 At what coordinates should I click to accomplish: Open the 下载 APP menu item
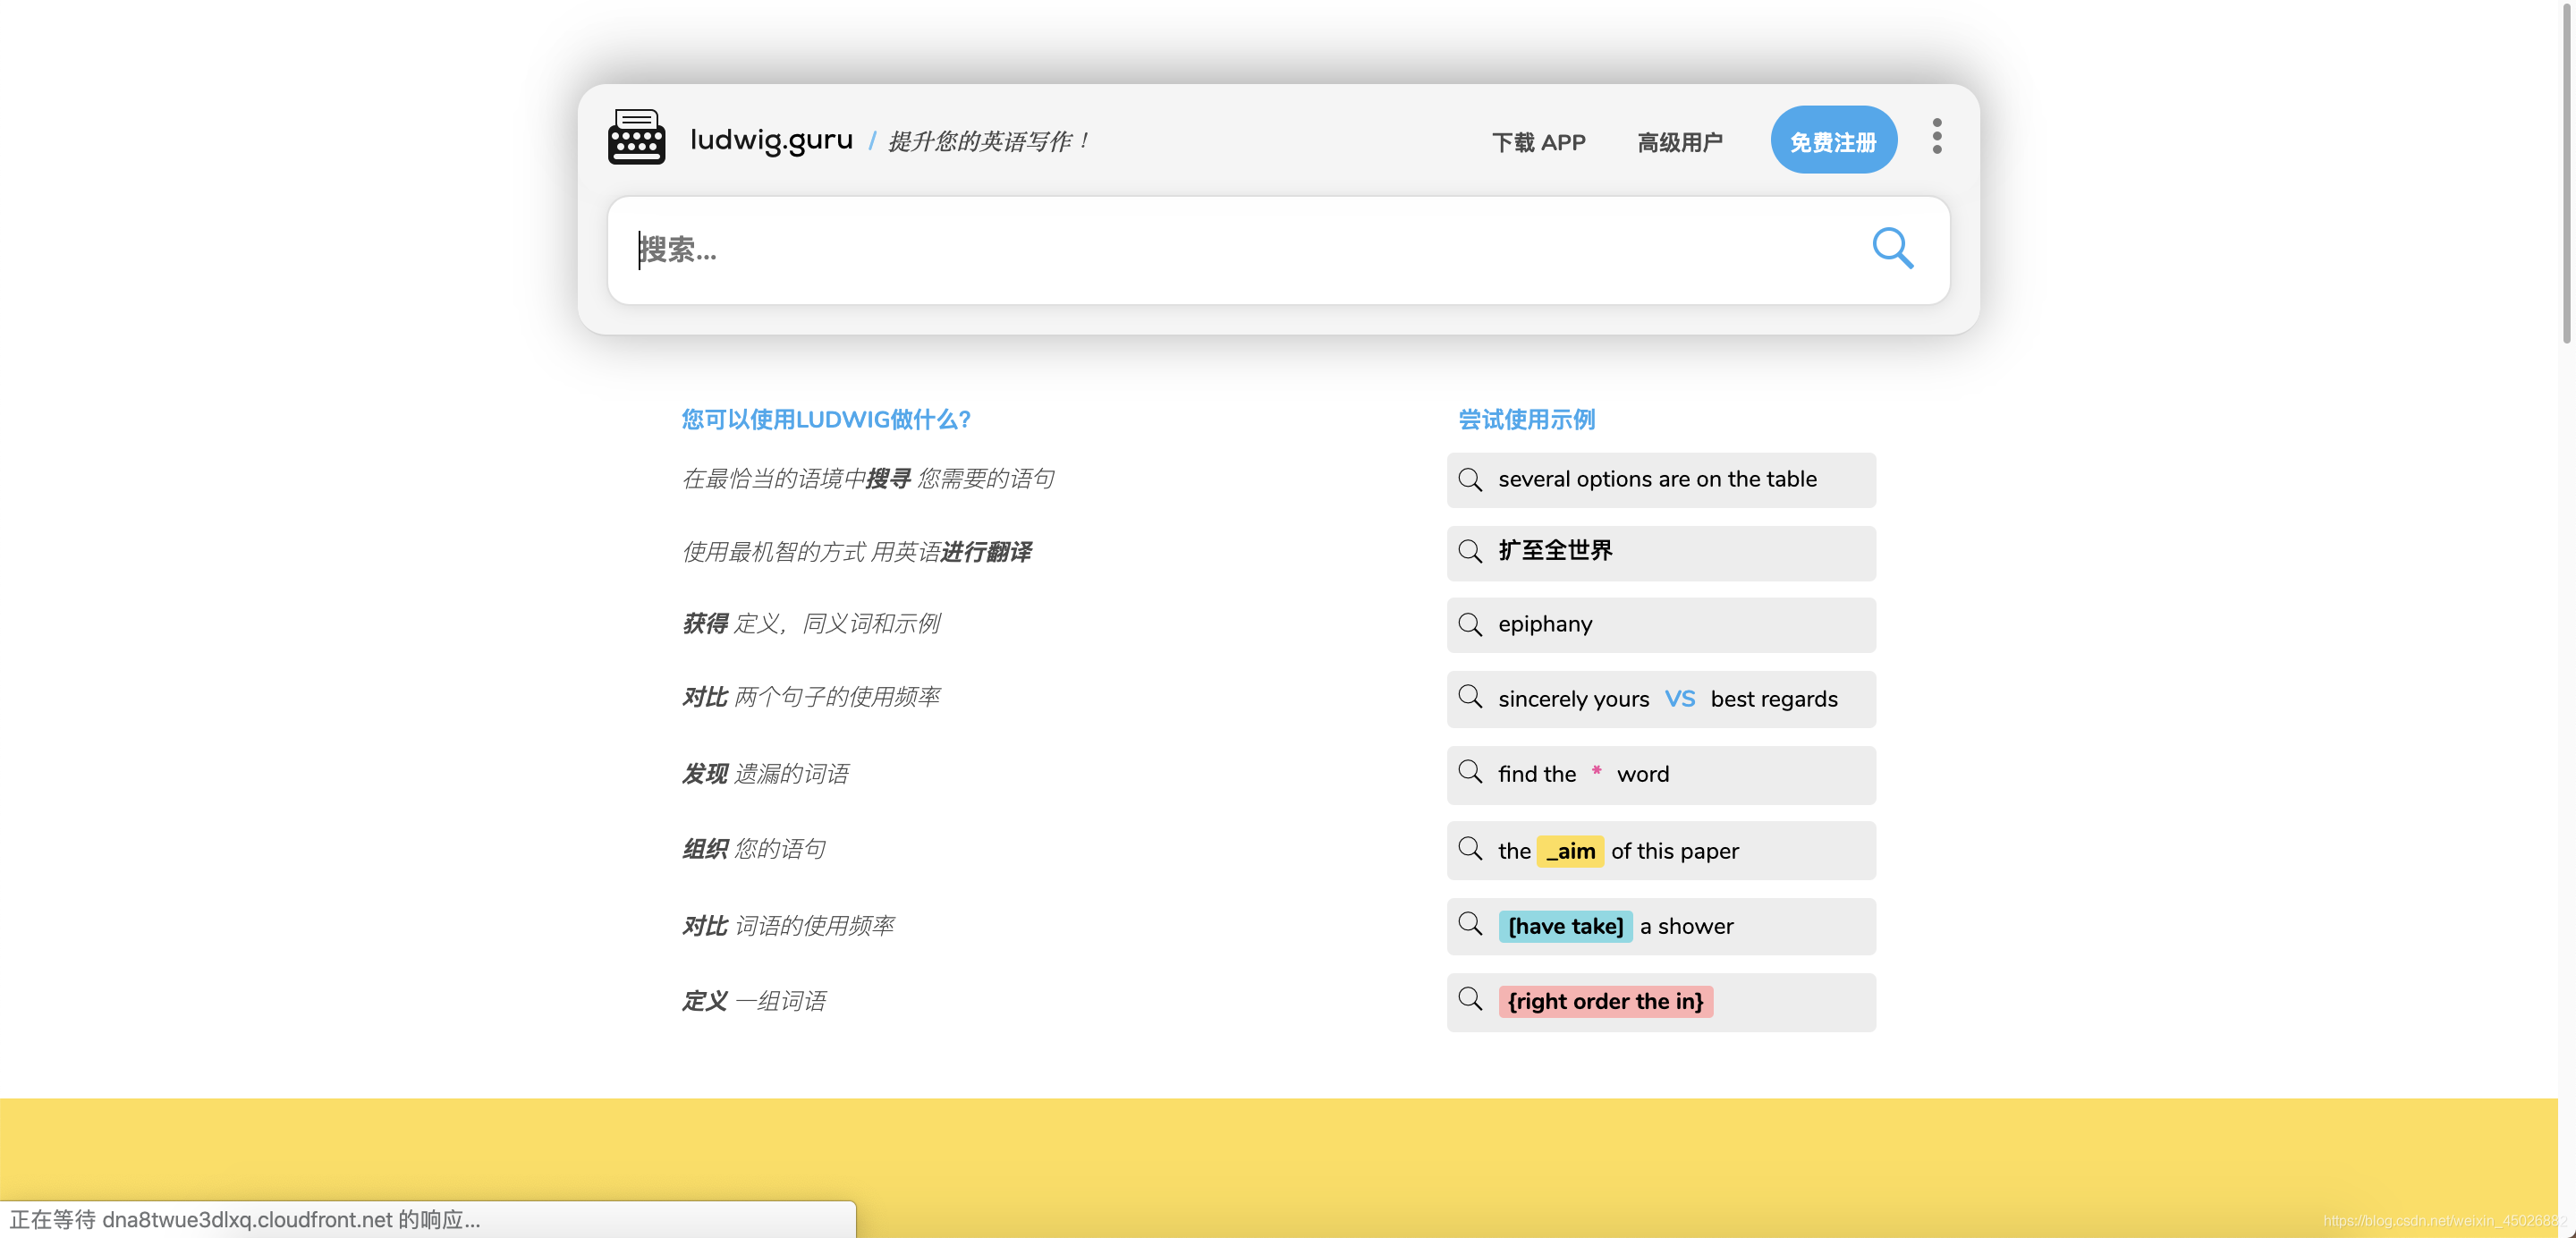1538,143
